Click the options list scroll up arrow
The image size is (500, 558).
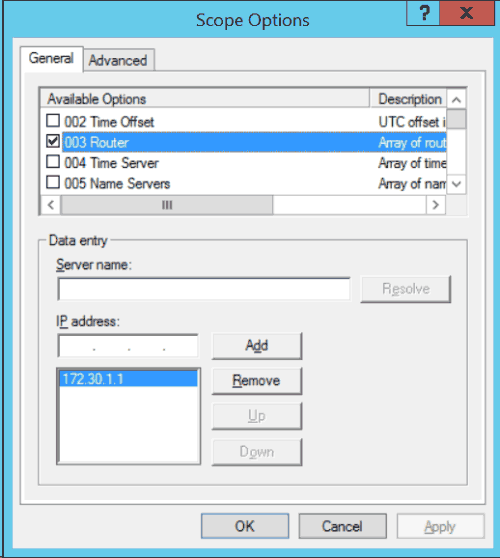pos(456,100)
